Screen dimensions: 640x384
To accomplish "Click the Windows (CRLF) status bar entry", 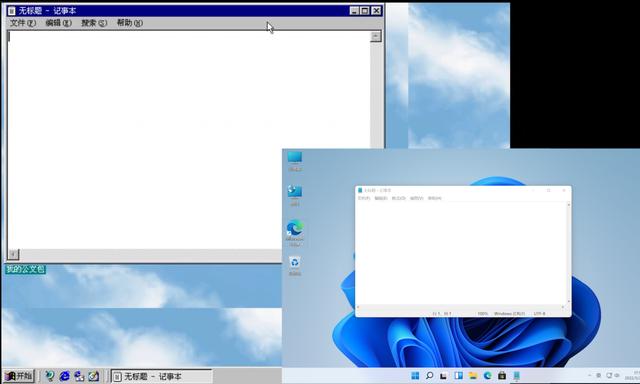I will (x=510, y=314).
